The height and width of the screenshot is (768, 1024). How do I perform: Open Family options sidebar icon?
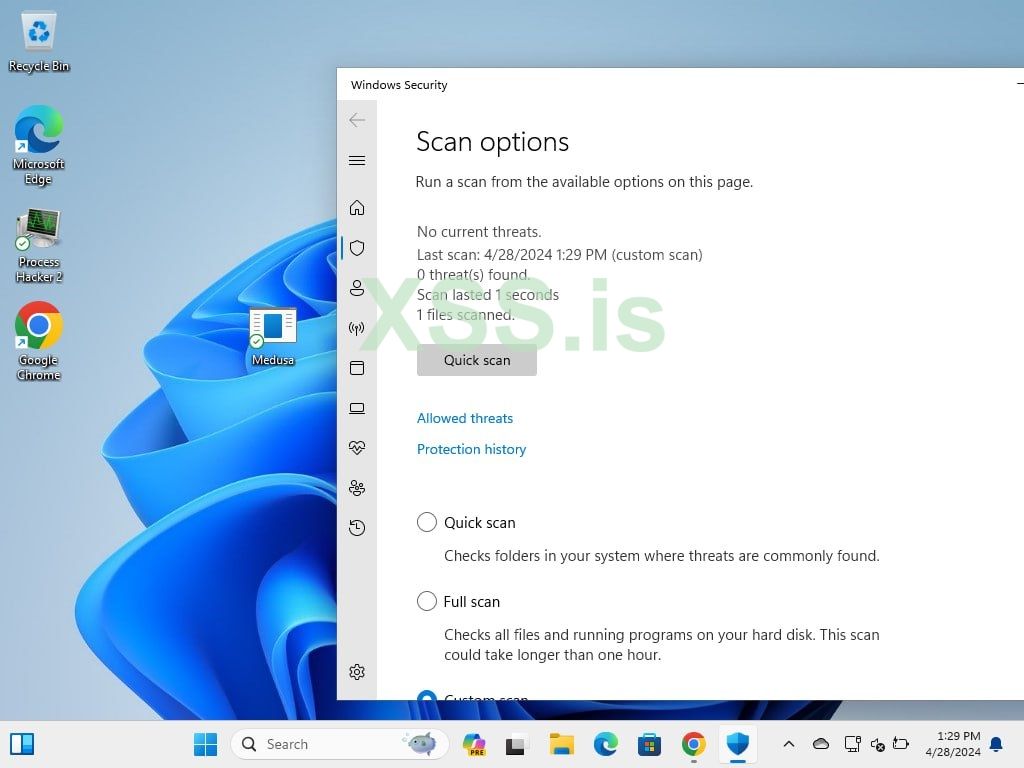click(x=357, y=488)
